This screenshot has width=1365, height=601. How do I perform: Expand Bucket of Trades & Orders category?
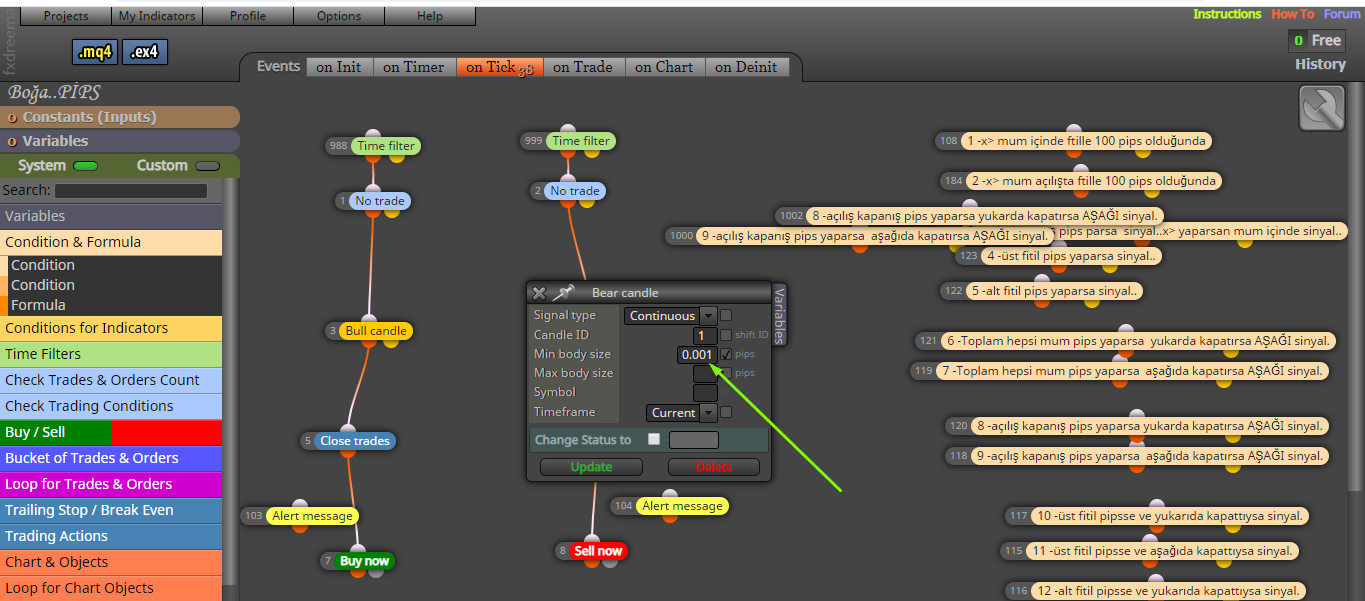(x=111, y=458)
